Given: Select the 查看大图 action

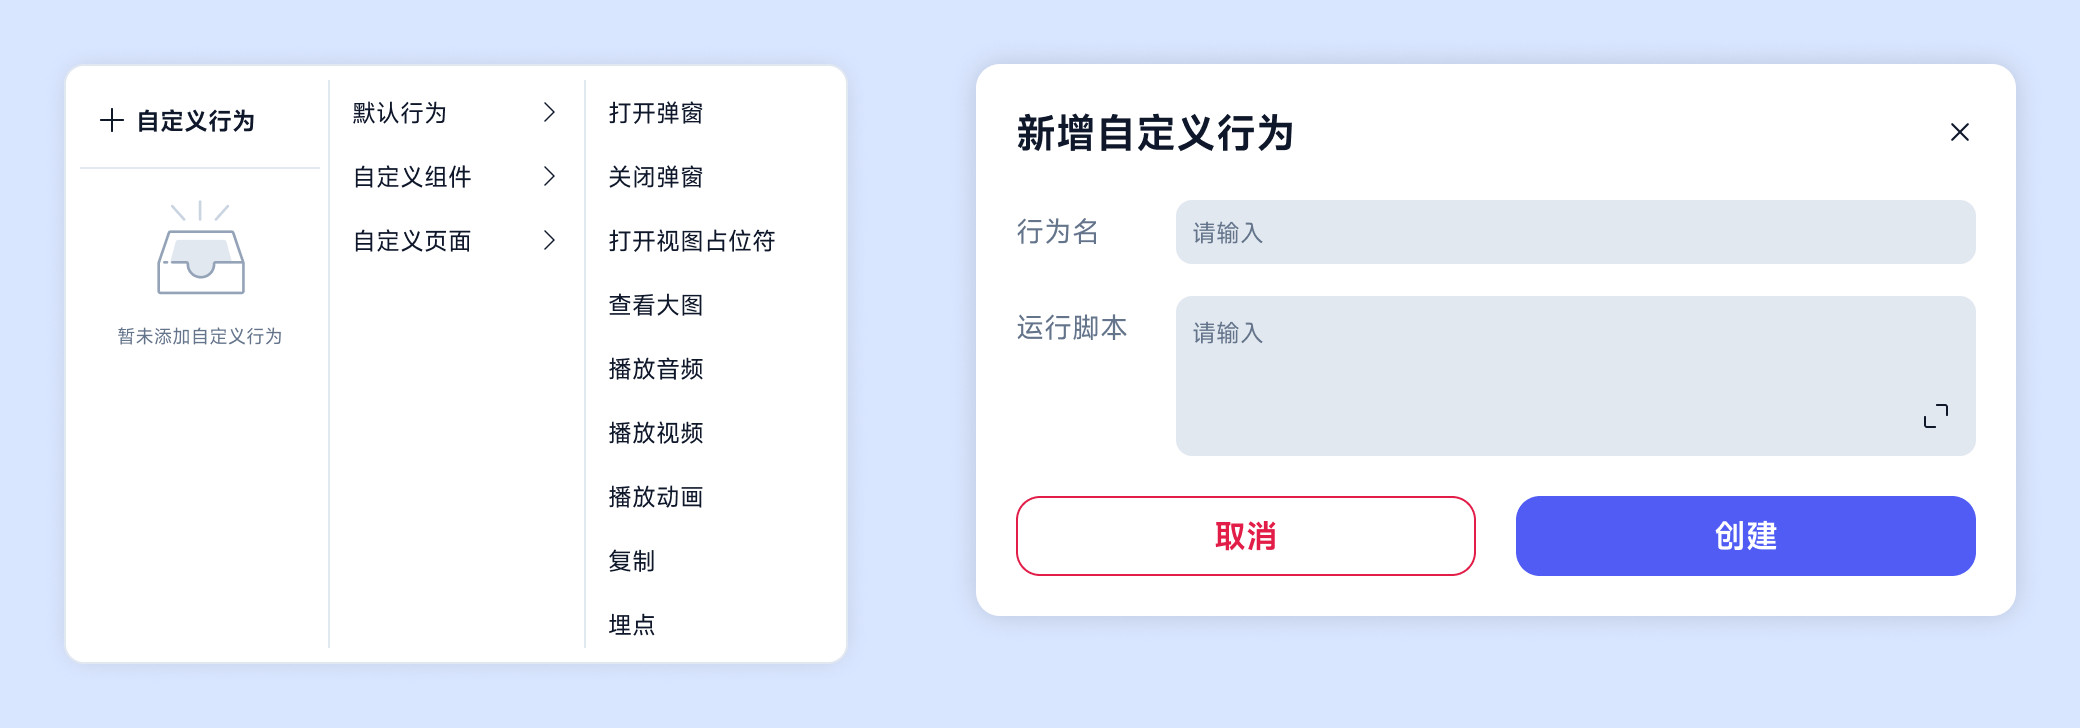Looking at the screenshot, I should pyautogui.click(x=656, y=305).
